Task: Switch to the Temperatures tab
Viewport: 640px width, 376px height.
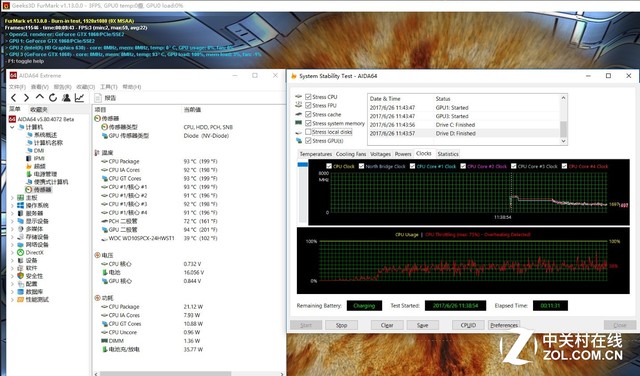Action: click(316, 154)
